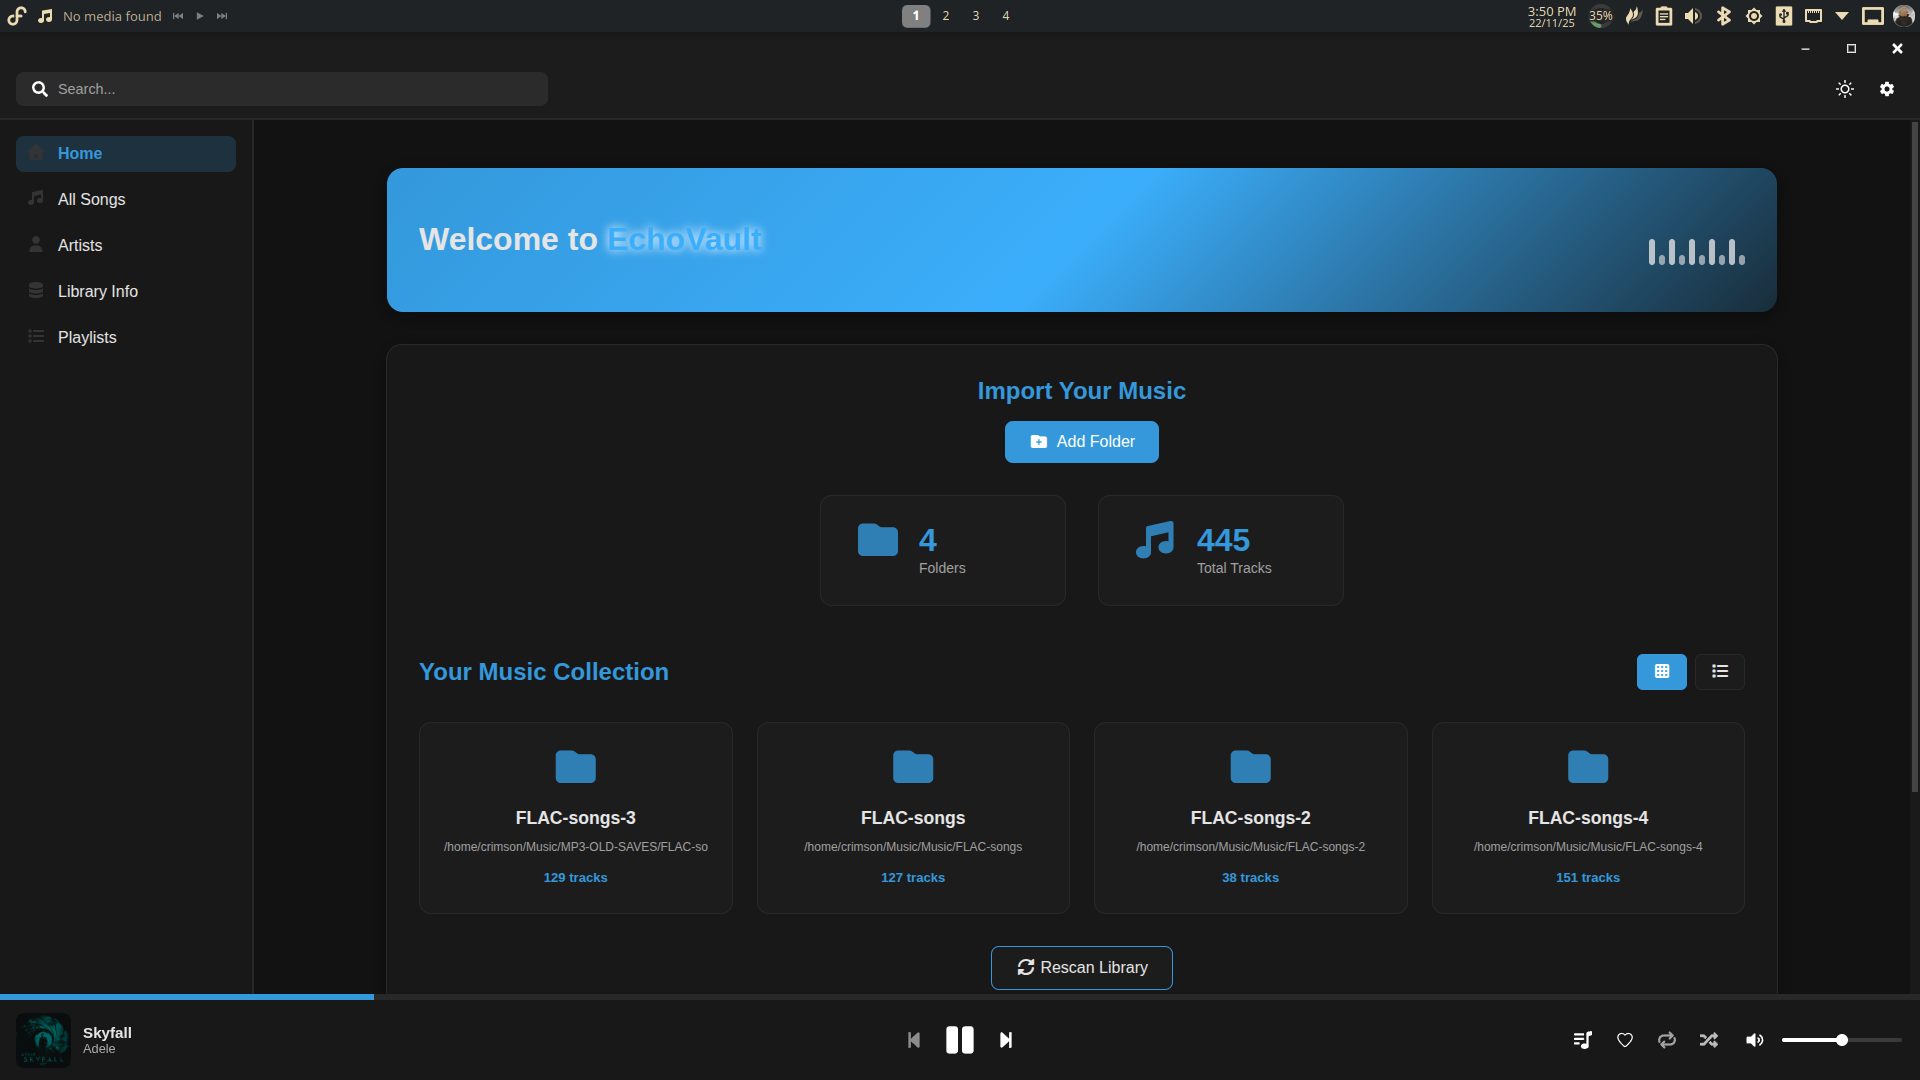Open the play queue icon

(x=1582, y=1040)
